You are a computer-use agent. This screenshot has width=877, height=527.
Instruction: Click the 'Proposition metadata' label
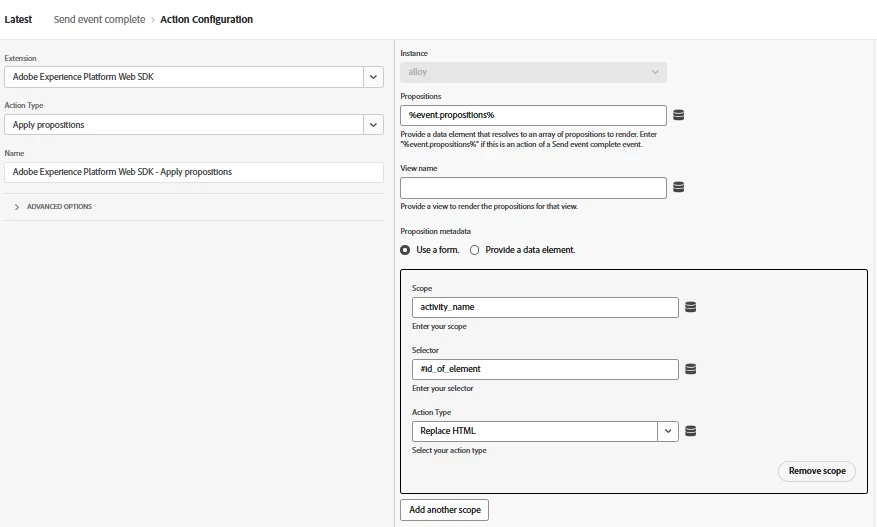(x=435, y=231)
